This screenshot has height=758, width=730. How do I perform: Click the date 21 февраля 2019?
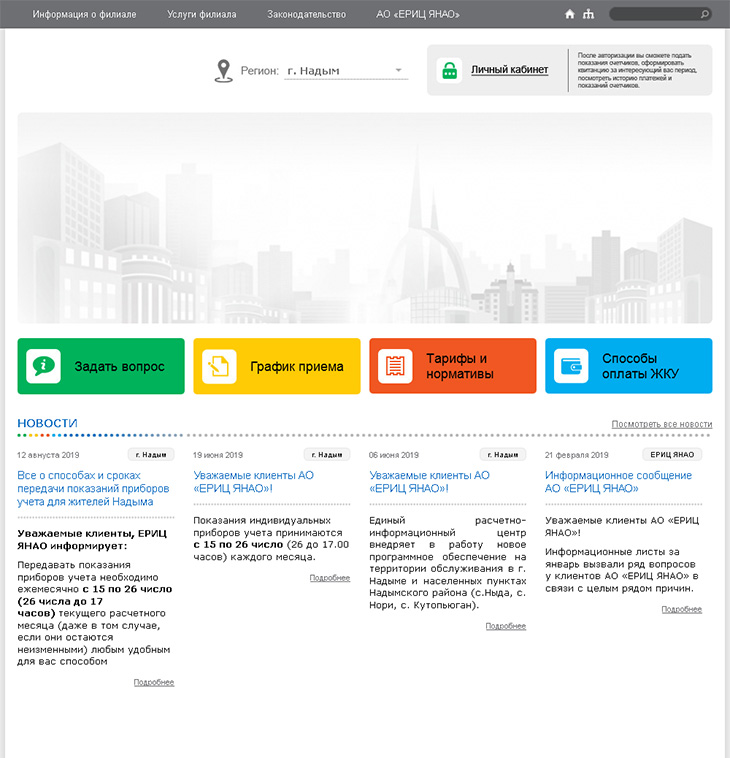coord(576,455)
